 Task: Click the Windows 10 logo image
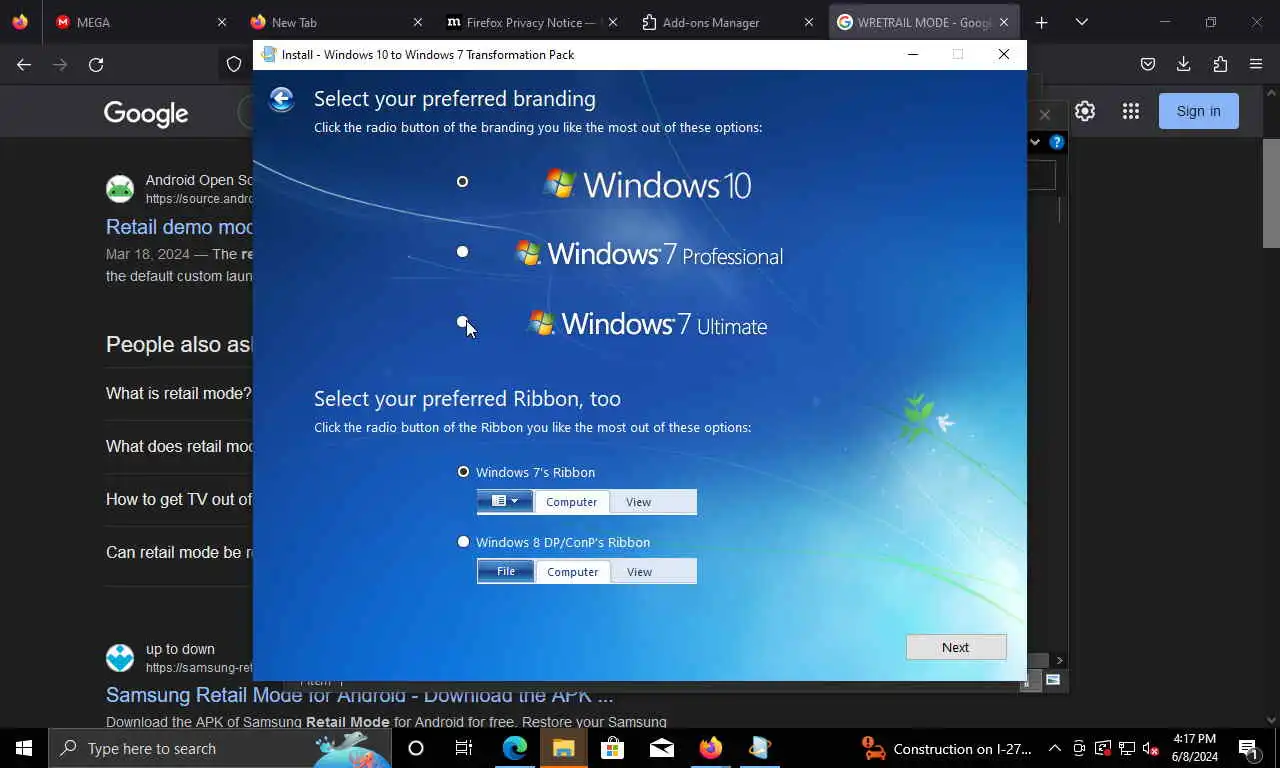(647, 184)
